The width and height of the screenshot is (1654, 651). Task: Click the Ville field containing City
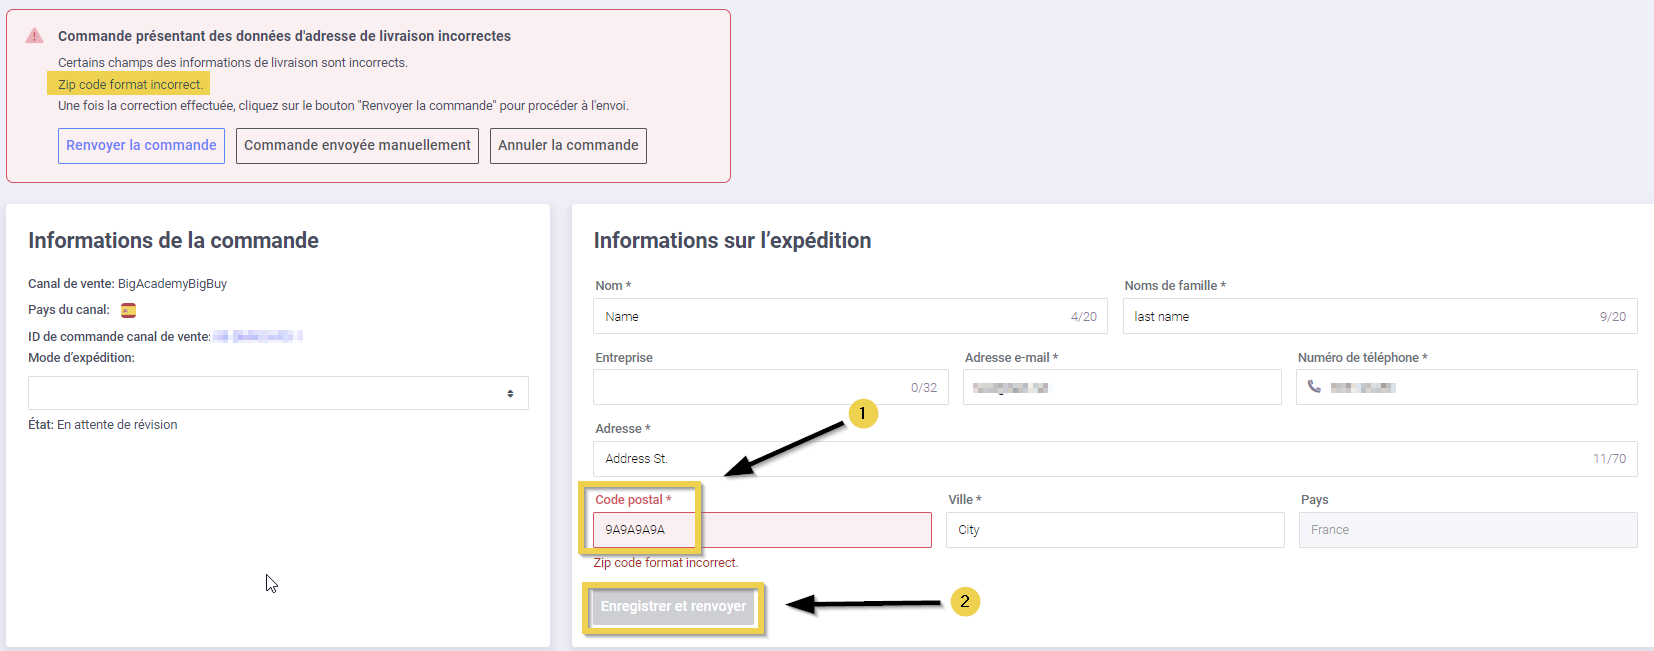tap(1114, 530)
